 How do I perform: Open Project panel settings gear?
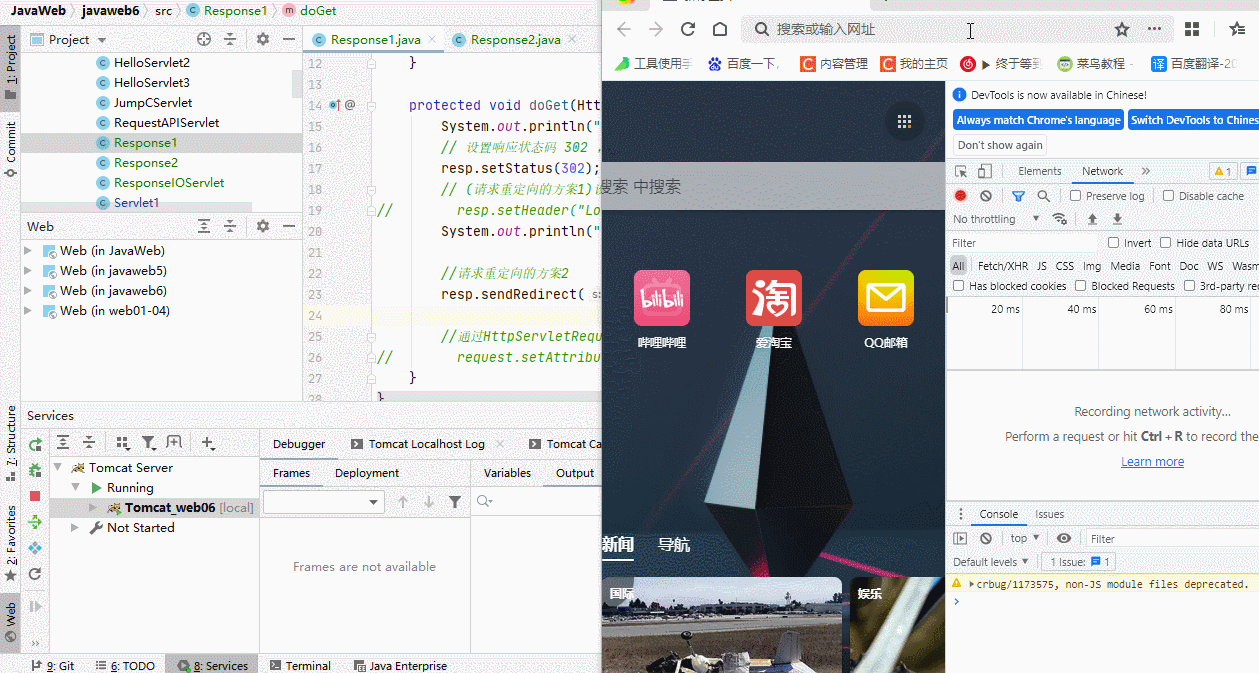(263, 39)
